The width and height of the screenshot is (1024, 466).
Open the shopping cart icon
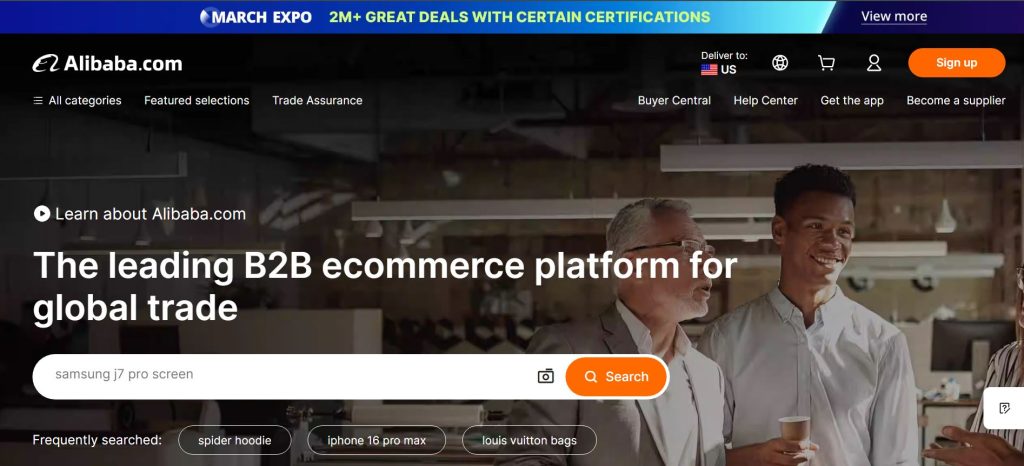[826, 63]
